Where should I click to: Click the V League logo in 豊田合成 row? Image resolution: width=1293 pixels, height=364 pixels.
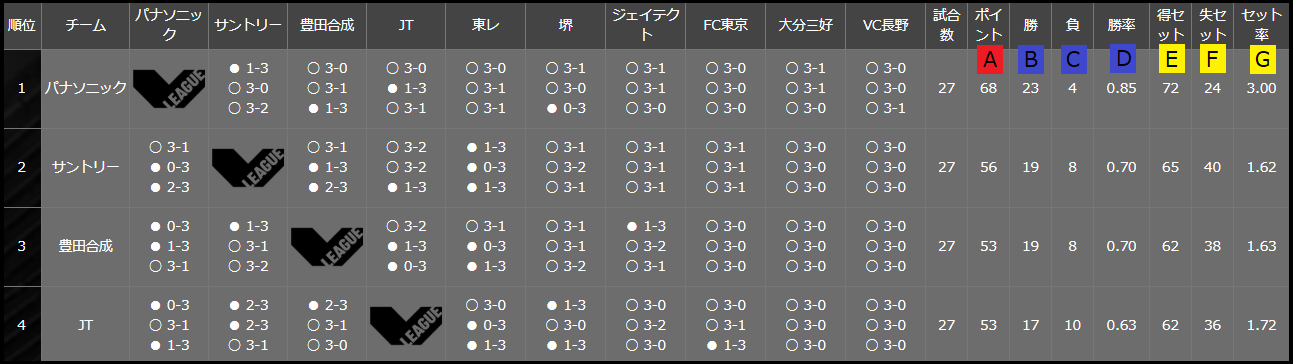[327, 246]
